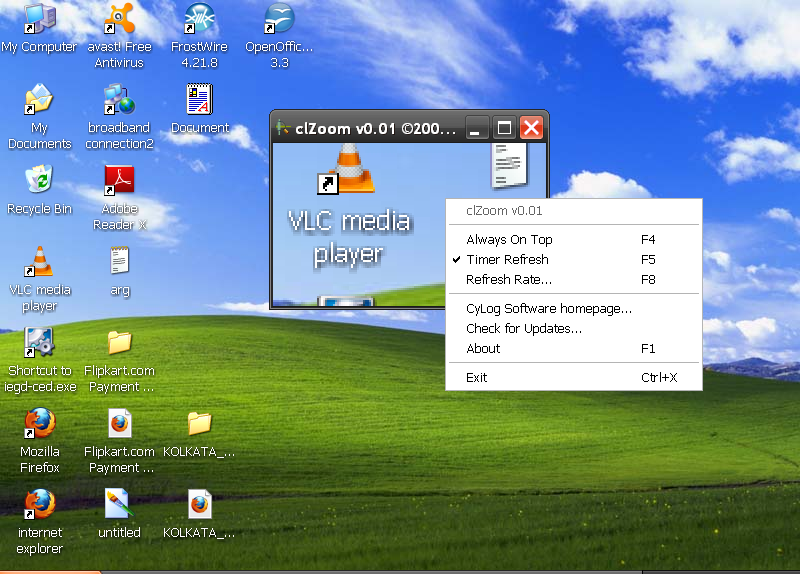Image resolution: width=800 pixels, height=574 pixels.
Task: Select Exit in the clZoom menu
Action: coord(476,378)
